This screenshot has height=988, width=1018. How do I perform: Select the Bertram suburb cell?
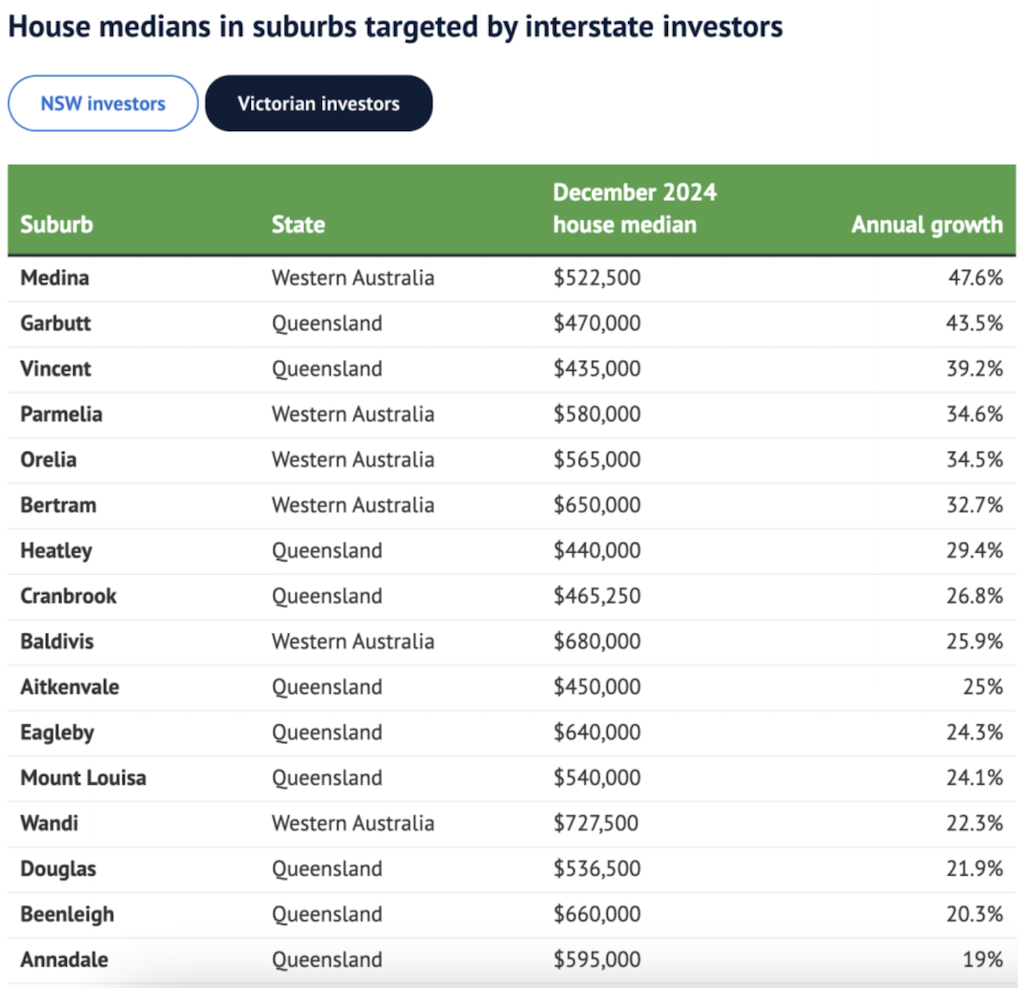click(58, 505)
